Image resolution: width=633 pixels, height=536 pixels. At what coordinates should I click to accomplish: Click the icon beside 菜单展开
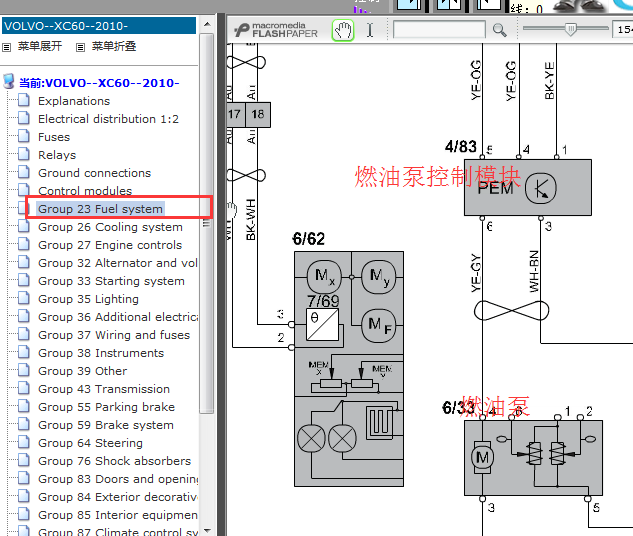coord(6,48)
